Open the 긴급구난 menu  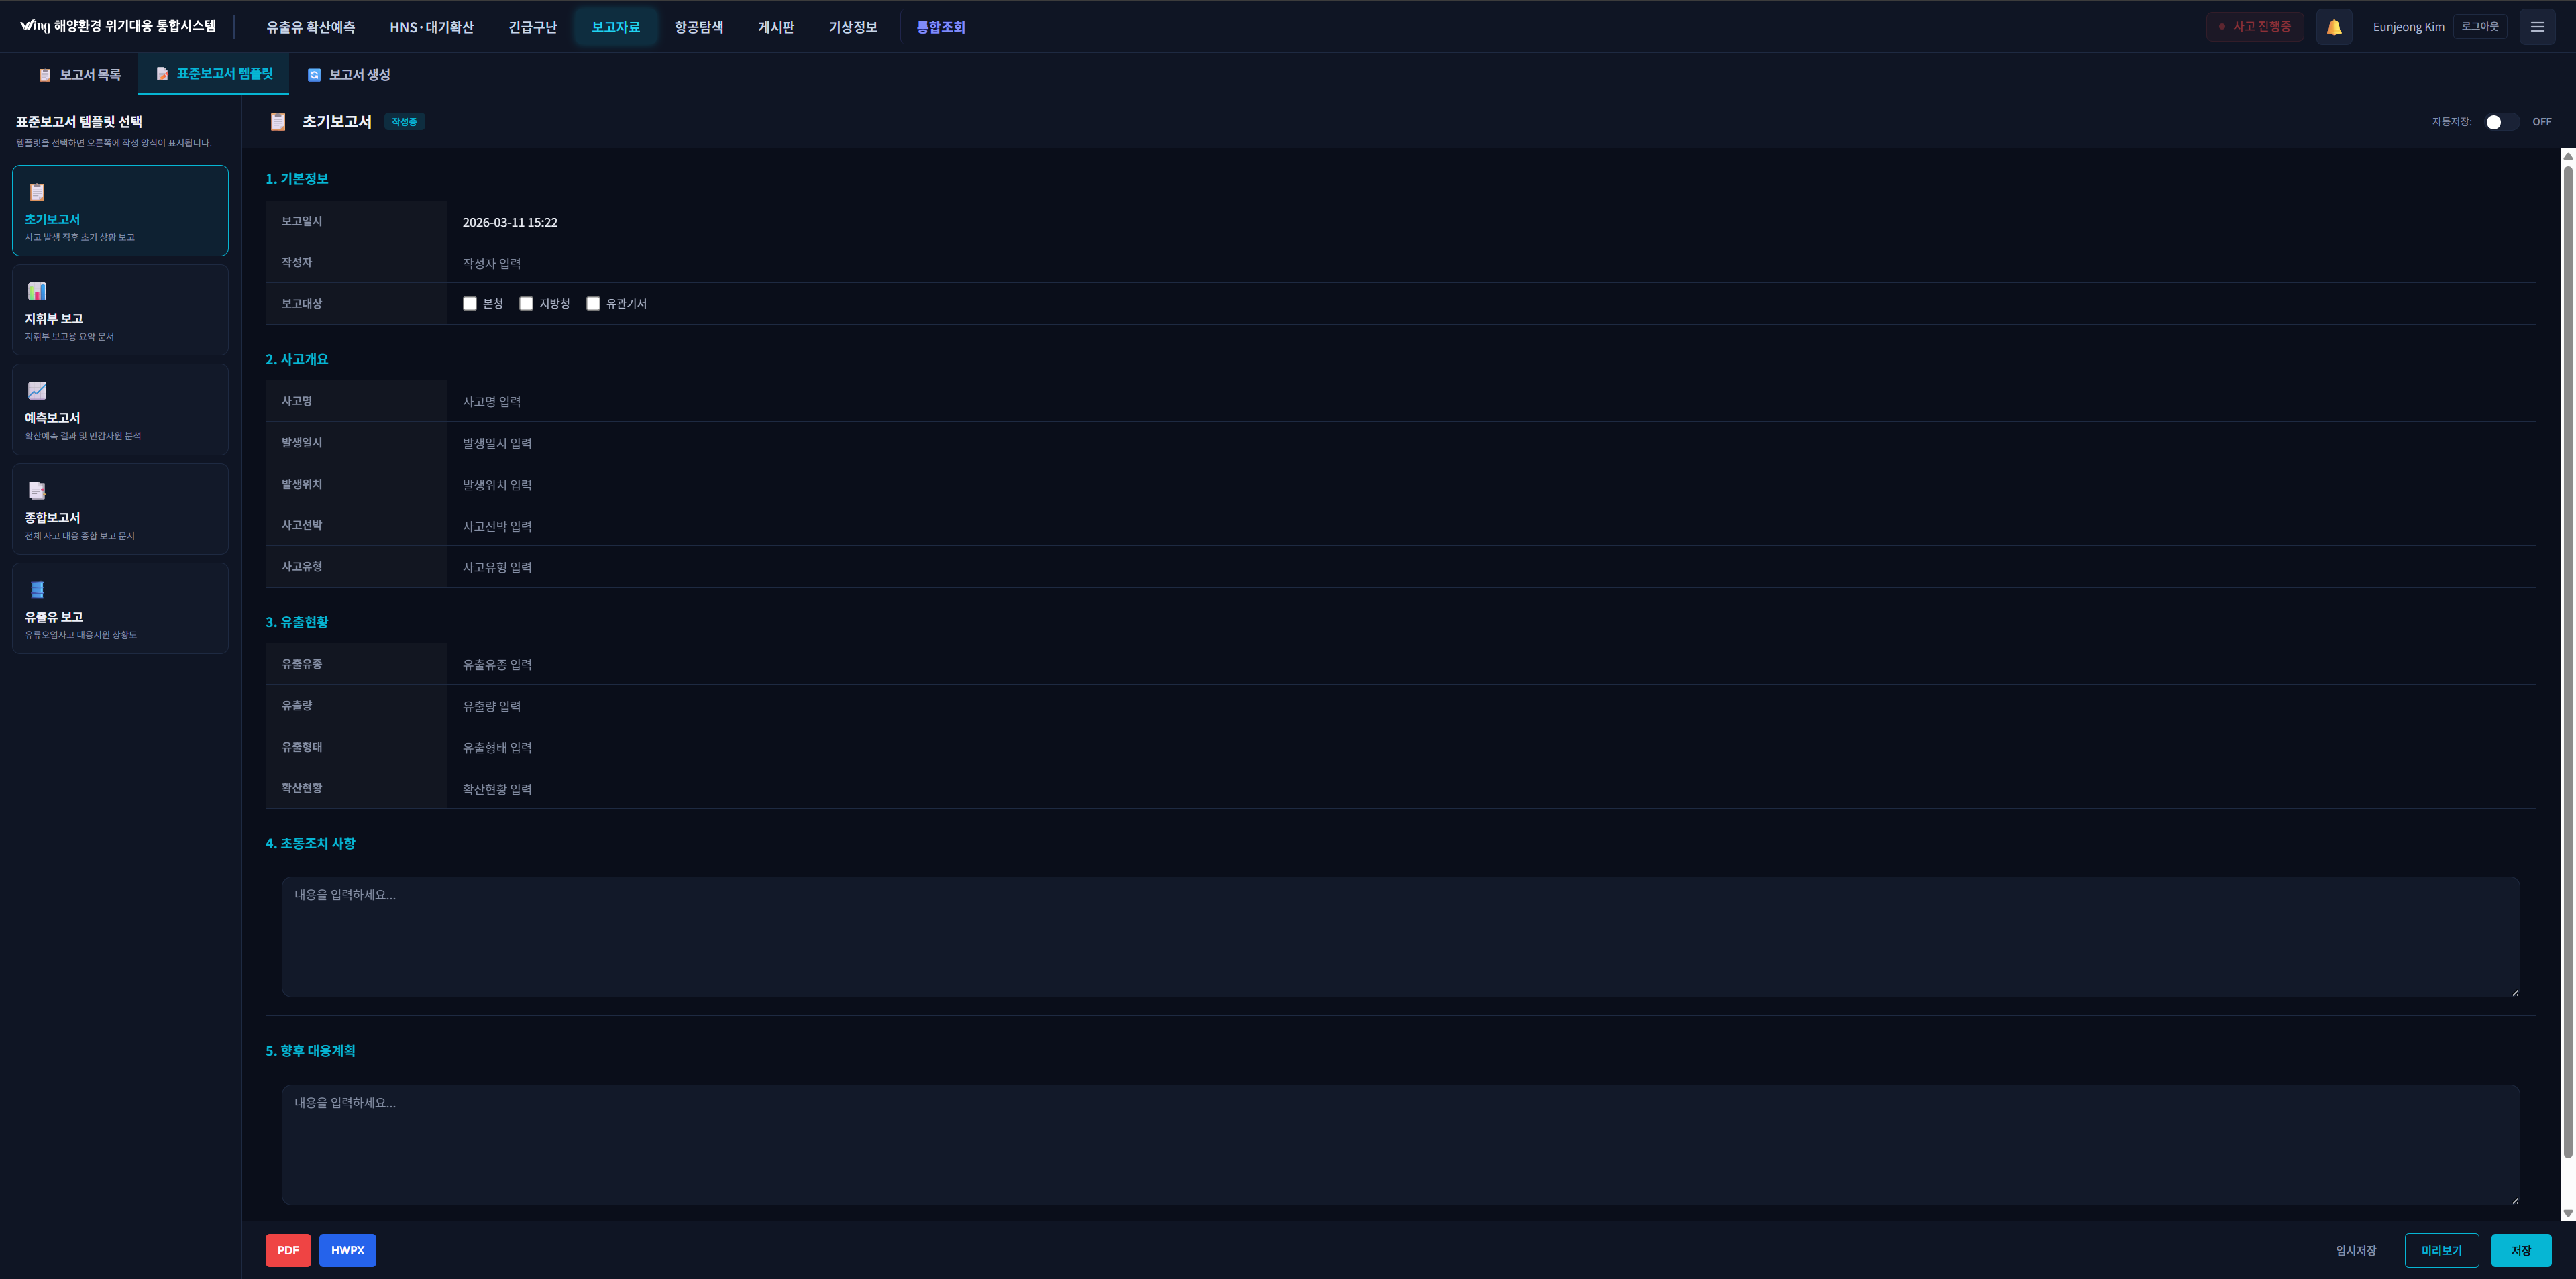point(532,27)
